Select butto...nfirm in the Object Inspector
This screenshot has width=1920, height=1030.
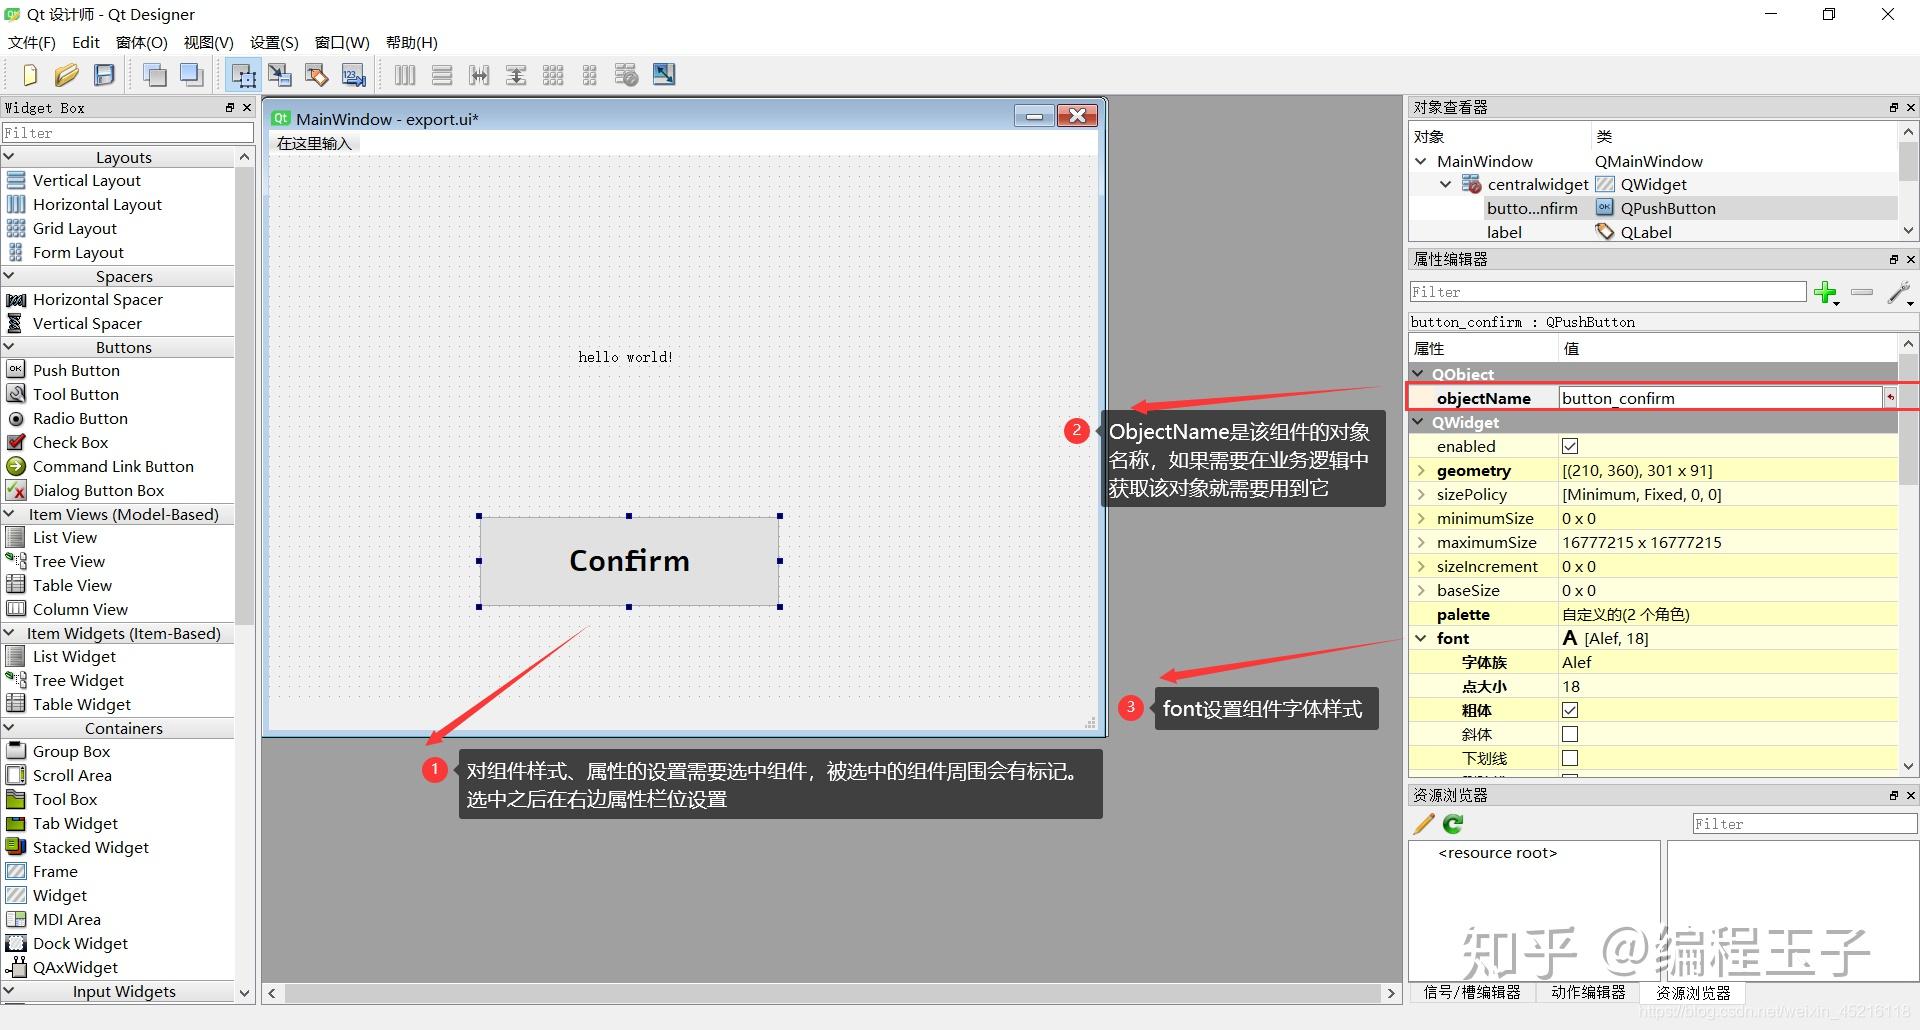tap(1532, 208)
